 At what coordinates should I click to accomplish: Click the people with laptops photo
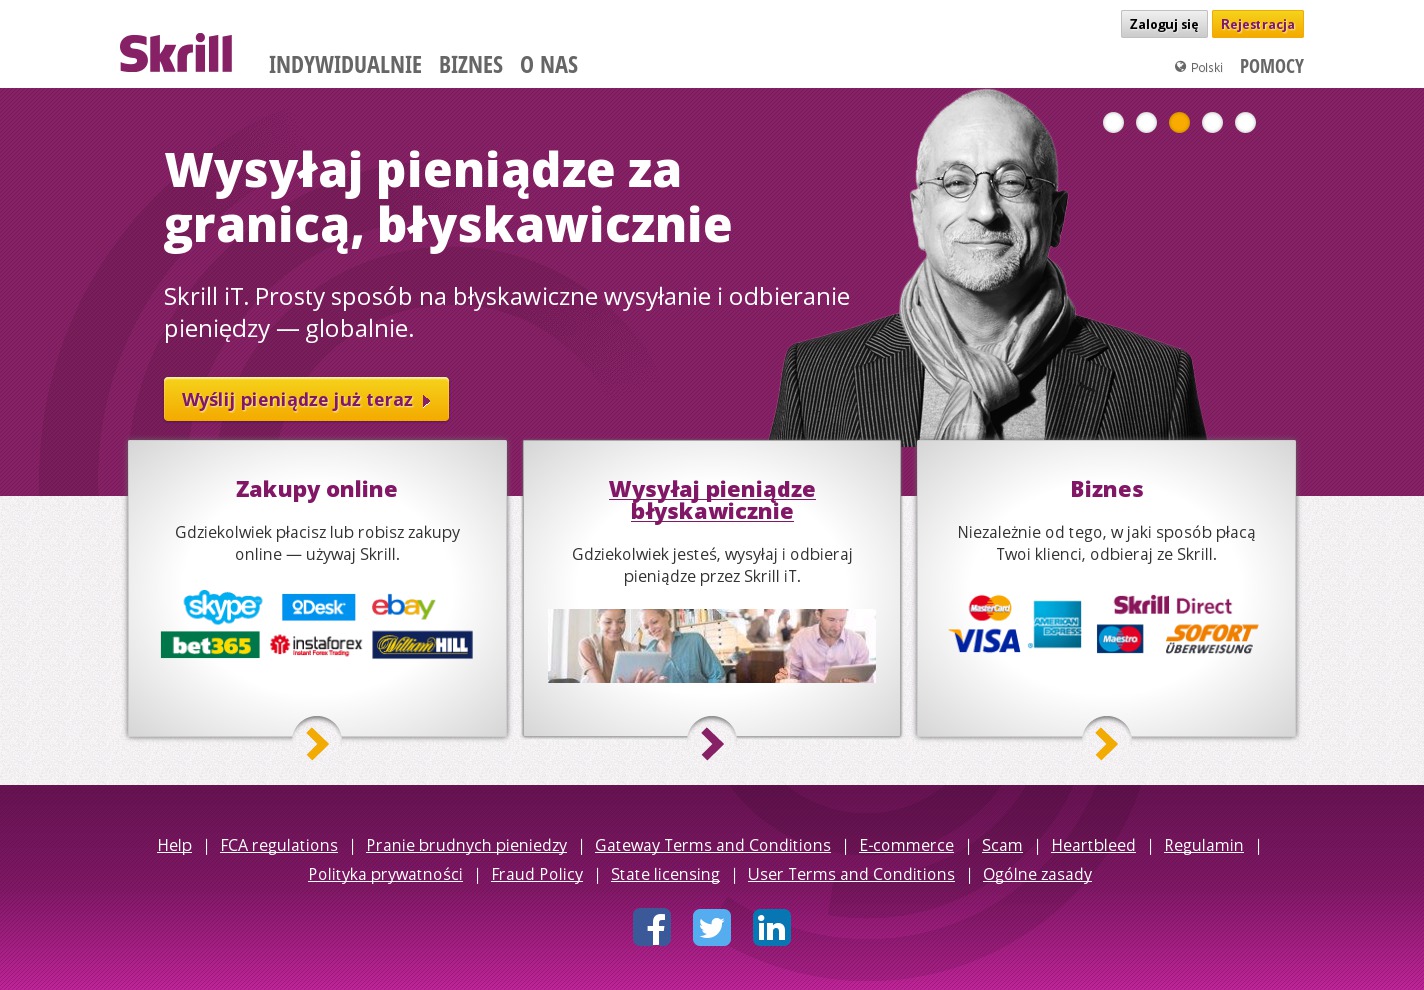(712, 646)
